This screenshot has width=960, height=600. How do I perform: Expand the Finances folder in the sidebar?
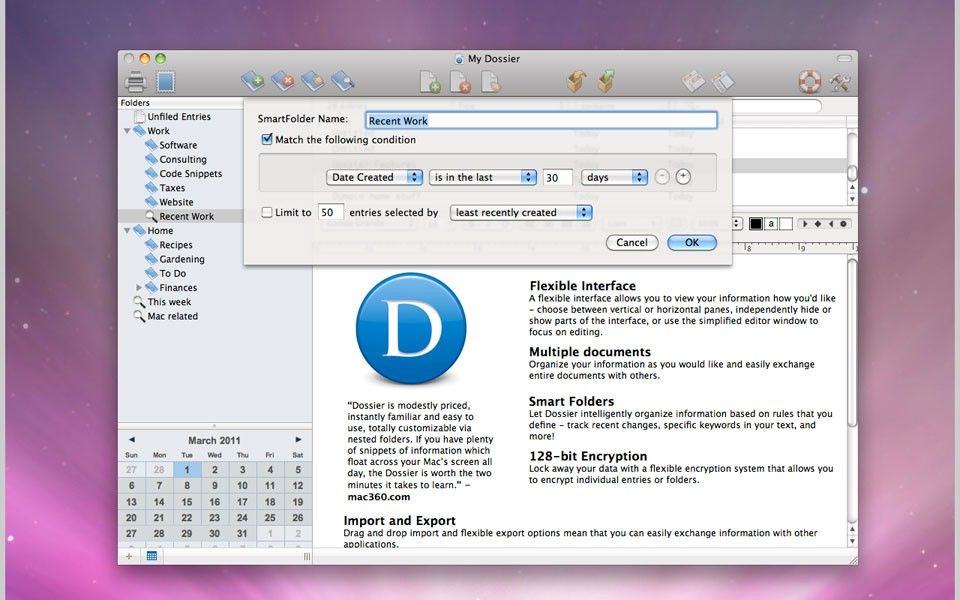140,287
